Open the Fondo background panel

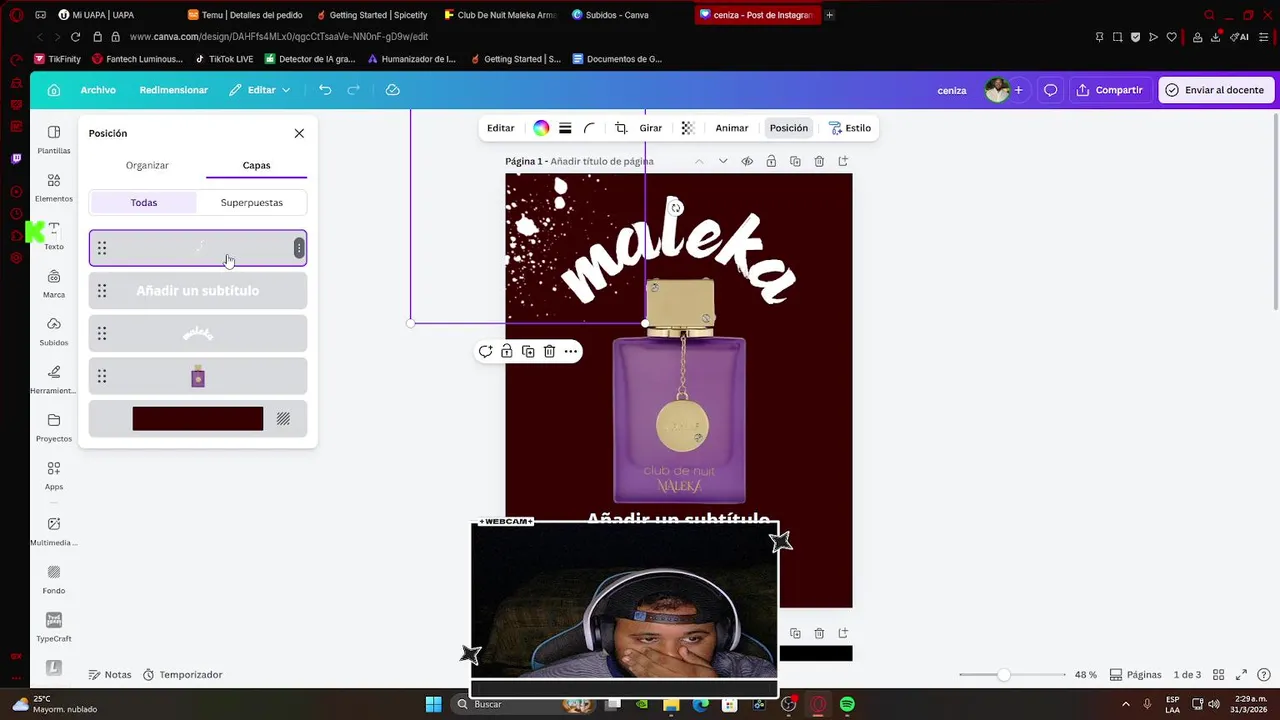(54, 579)
